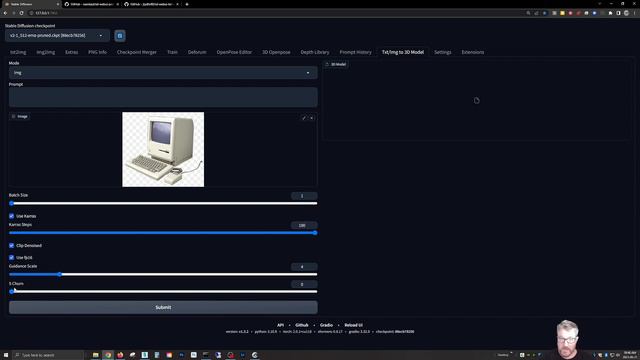Toggle the Use fp16 checkbox
Screen dimensions: 640x360
(x=11, y=258)
